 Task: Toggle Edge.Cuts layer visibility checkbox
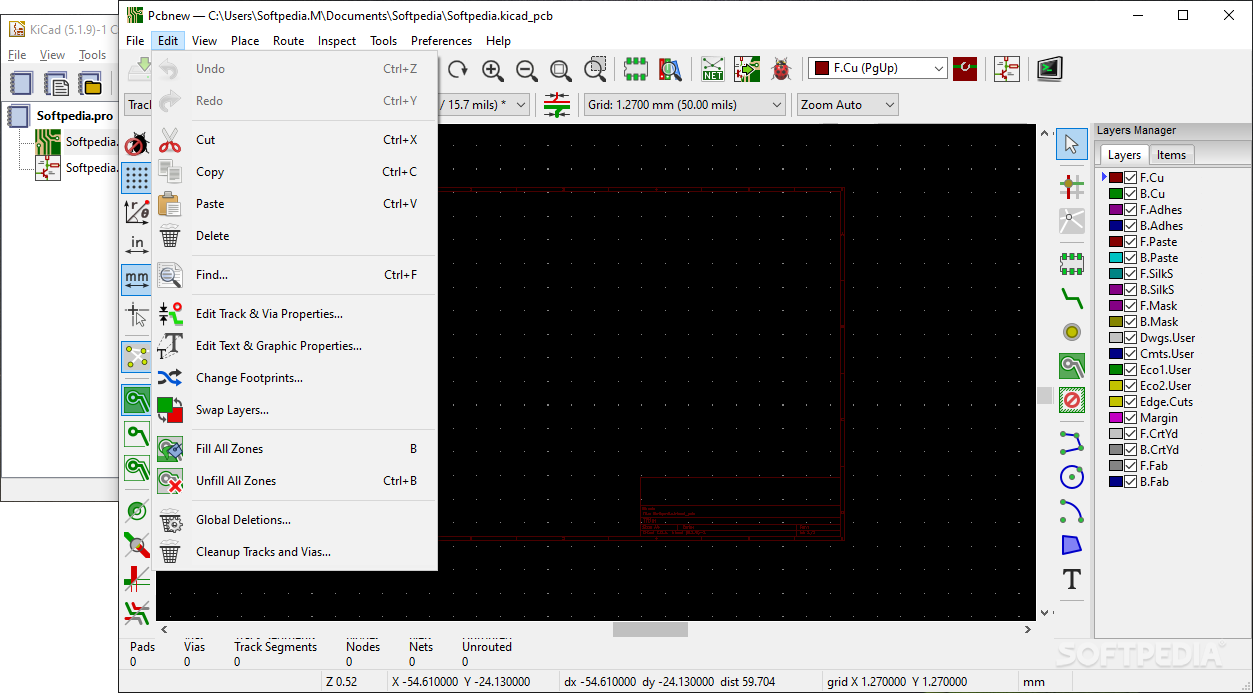coord(1131,402)
